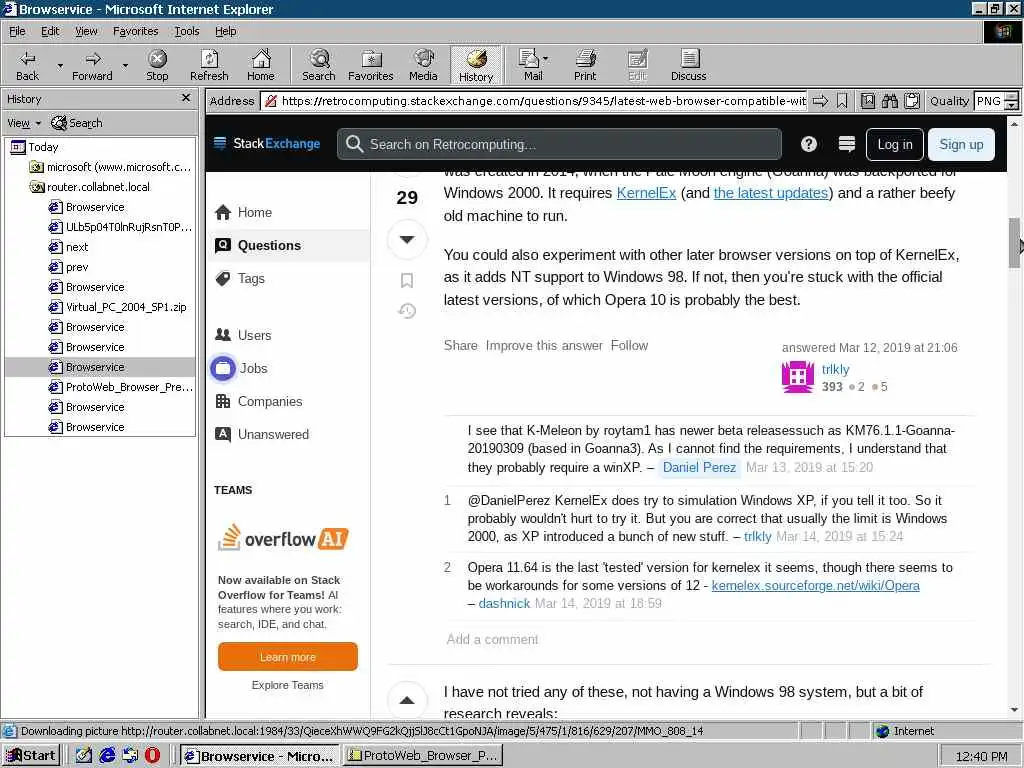Open Users in site sidebar
The height and width of the screenshot is (768, 1024).
(x=243, y=335)
